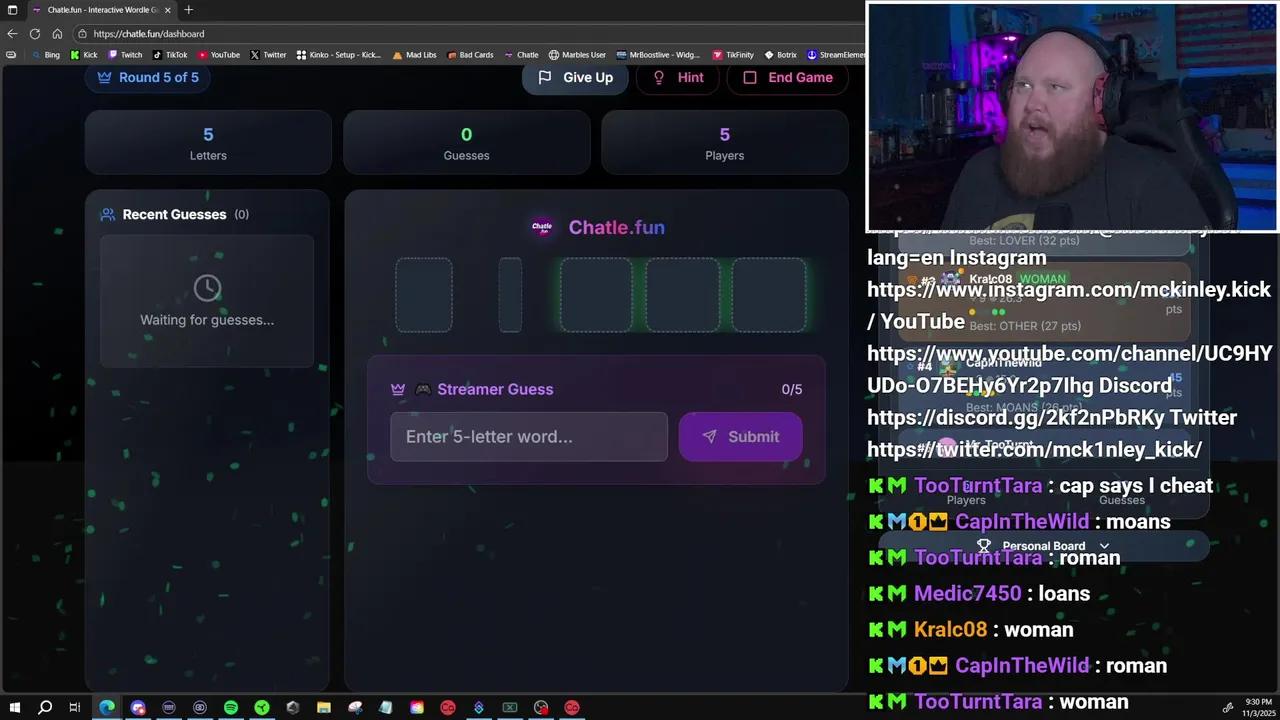This screenshot has width=1280, height=720.
Task: Open a new browser tab
Action: pos(188,10)
